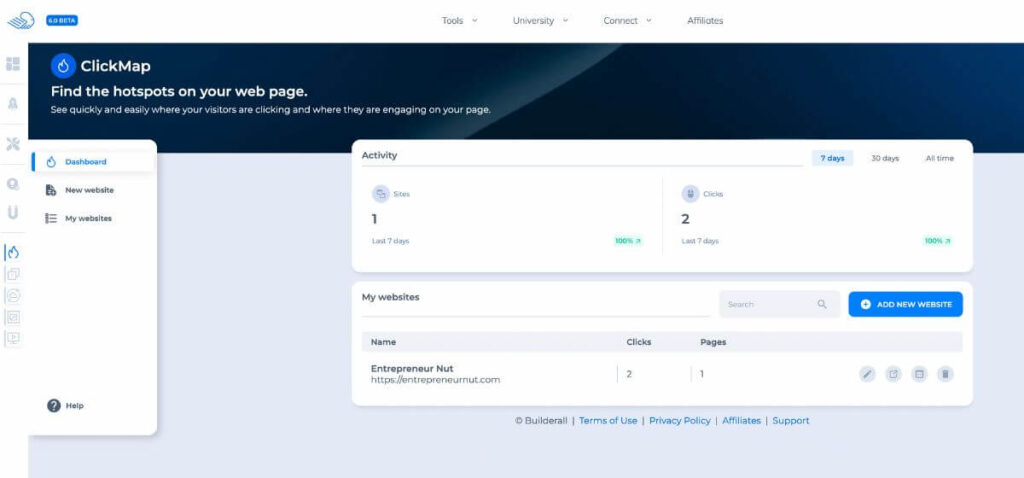The image size is (1024, 478).
Task: Click the edit pencil icon for Entrepreneur Nut
Action: (867, 374)
